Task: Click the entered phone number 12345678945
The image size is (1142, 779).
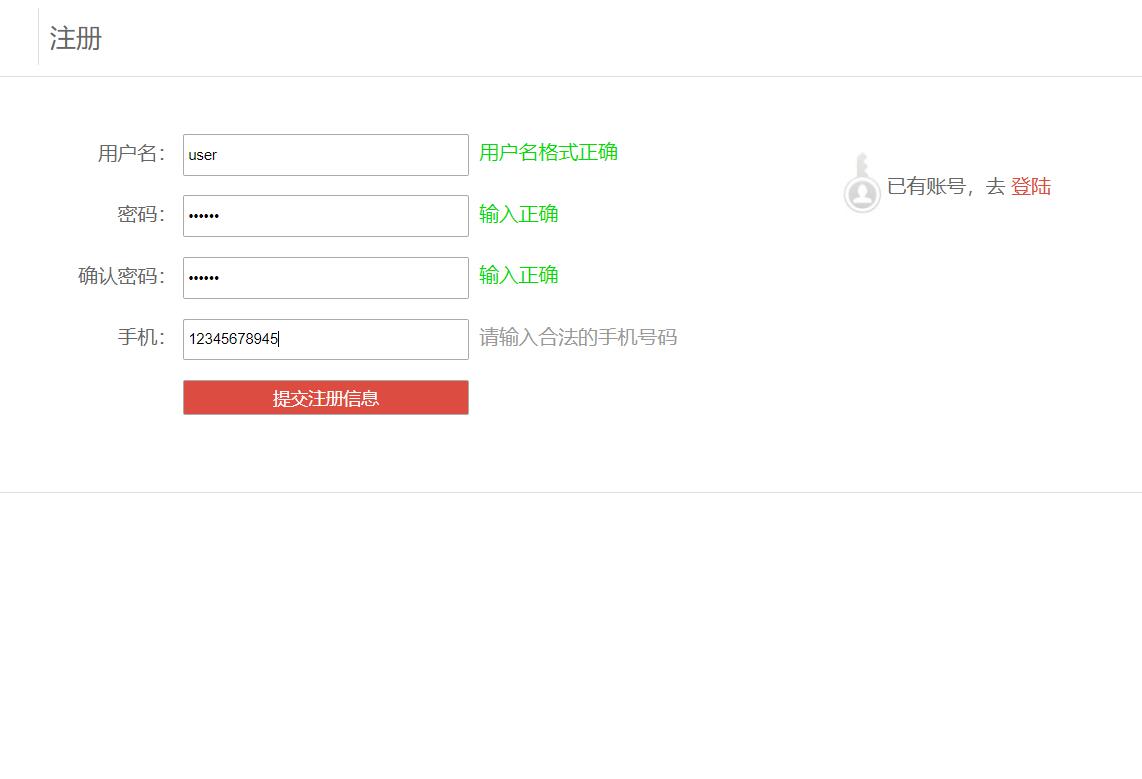Action: pyautogui.click(x=233, y=339)
